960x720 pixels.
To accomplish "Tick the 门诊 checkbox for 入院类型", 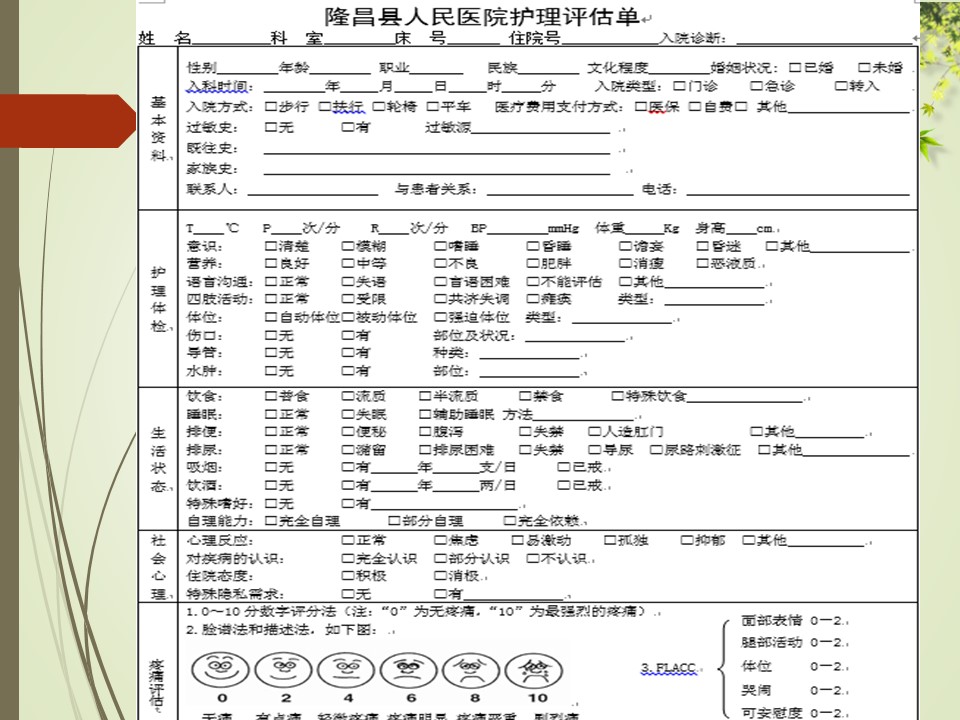I will pos(680,86).
